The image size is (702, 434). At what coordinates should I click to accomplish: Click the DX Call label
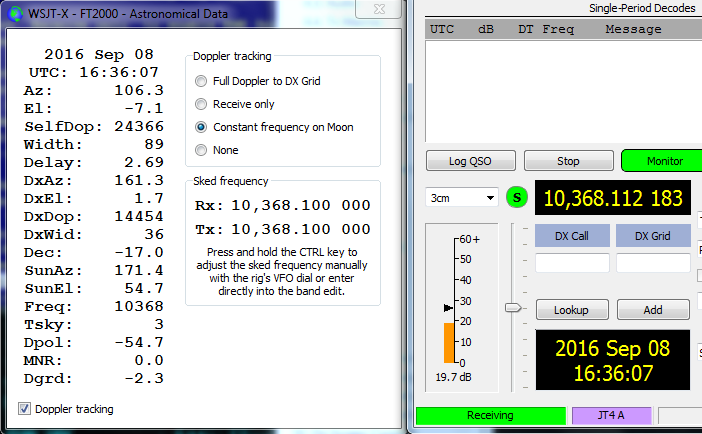(x=572, y=236)
